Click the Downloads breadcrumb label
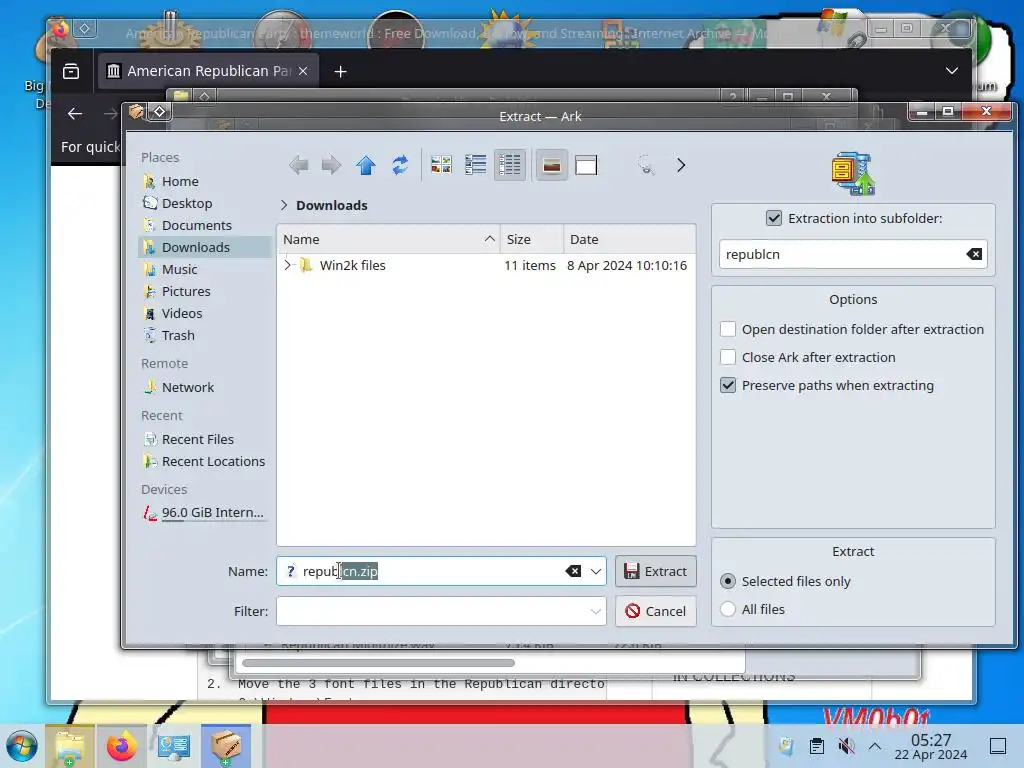This screenshot has width=1024, height=768. pos(332,205)
